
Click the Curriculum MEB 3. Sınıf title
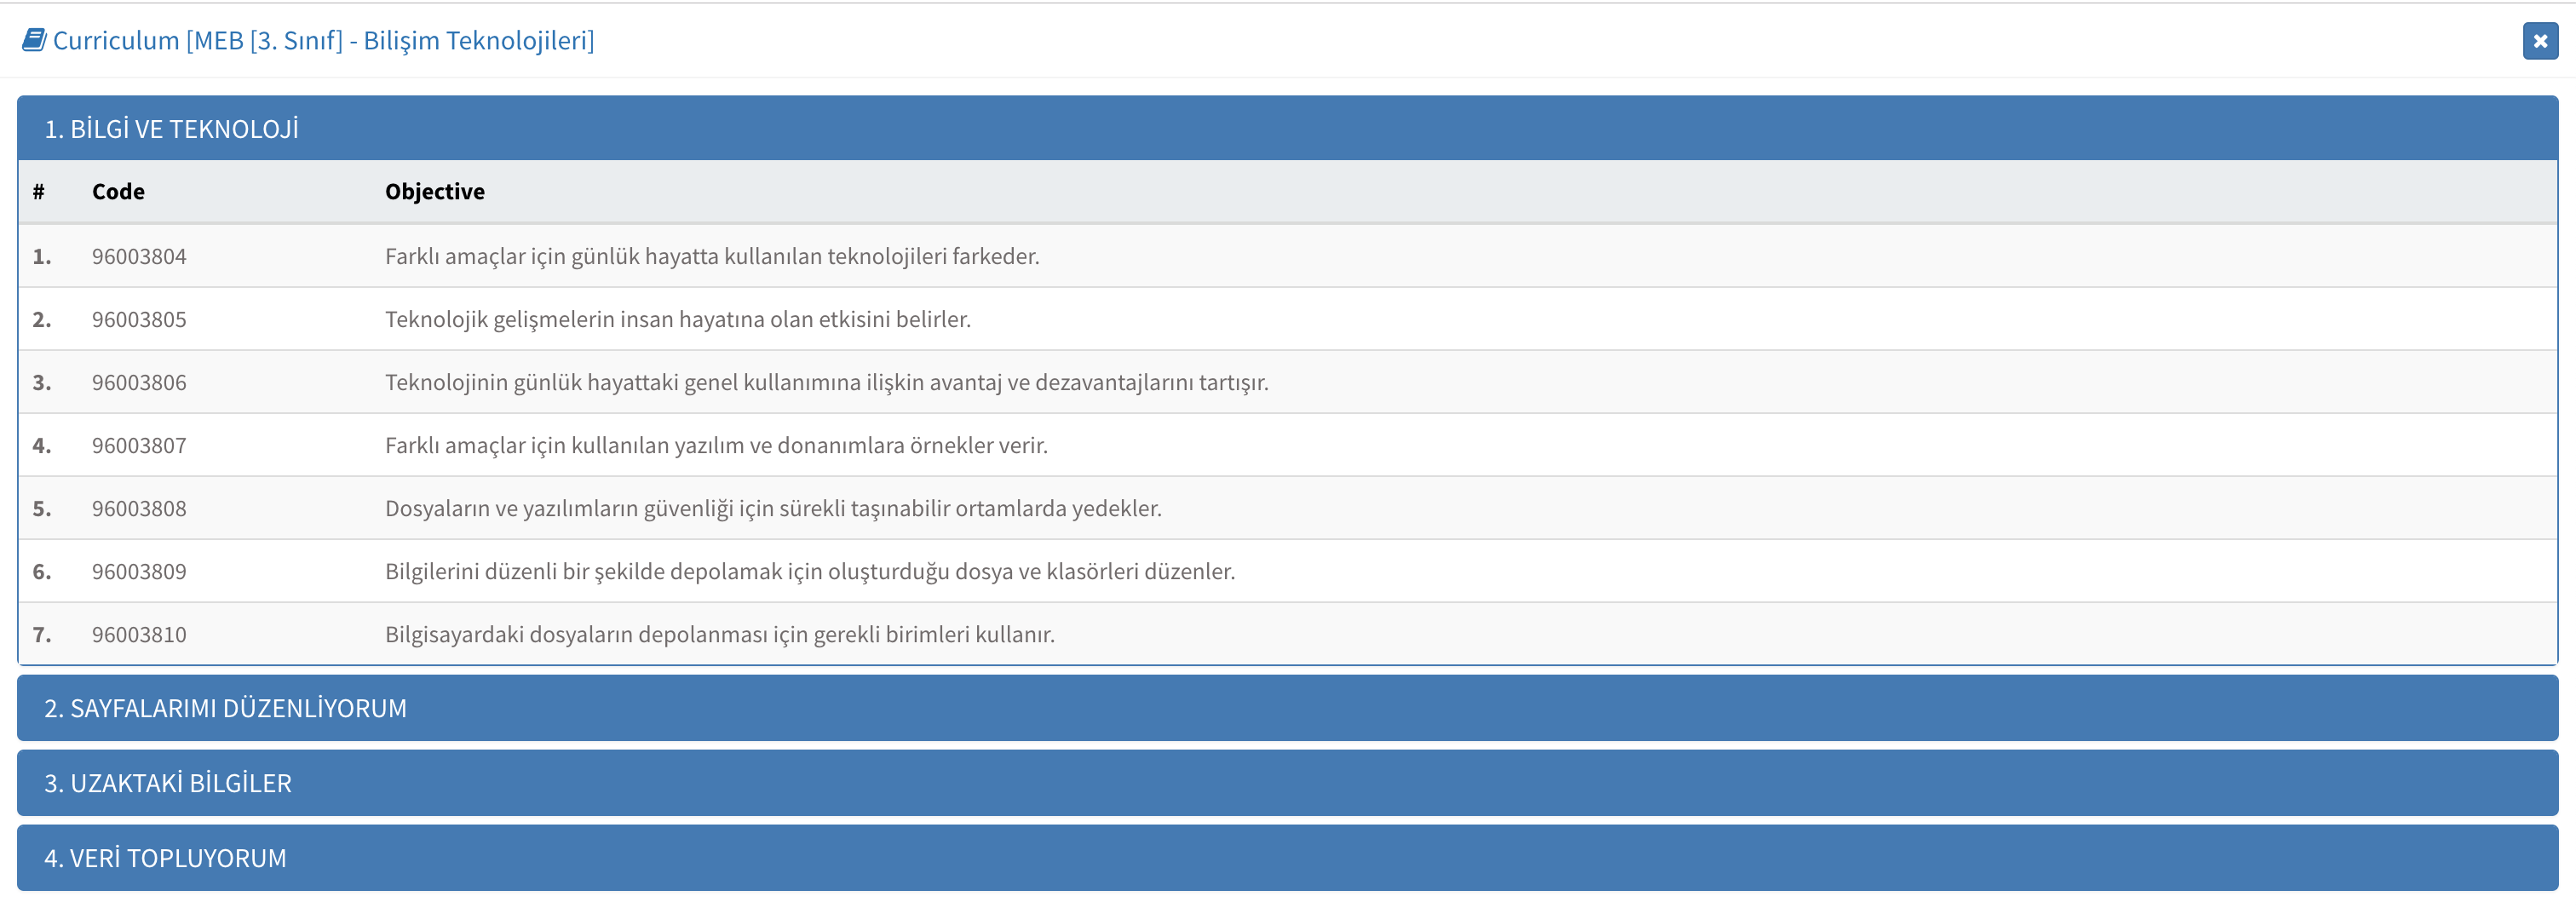[x=323, y=40]
